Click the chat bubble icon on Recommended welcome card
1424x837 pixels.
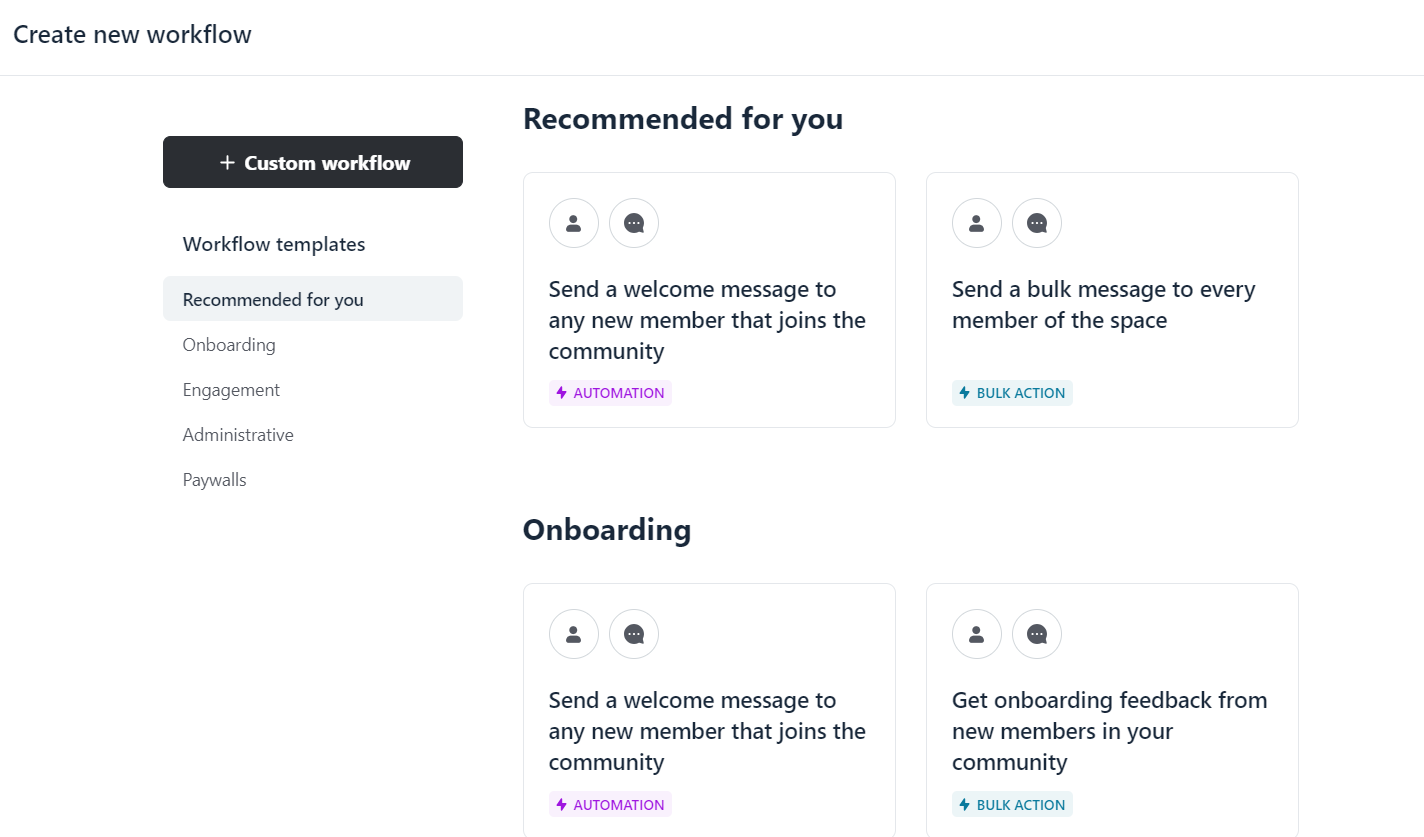click(x=634, y=223)
